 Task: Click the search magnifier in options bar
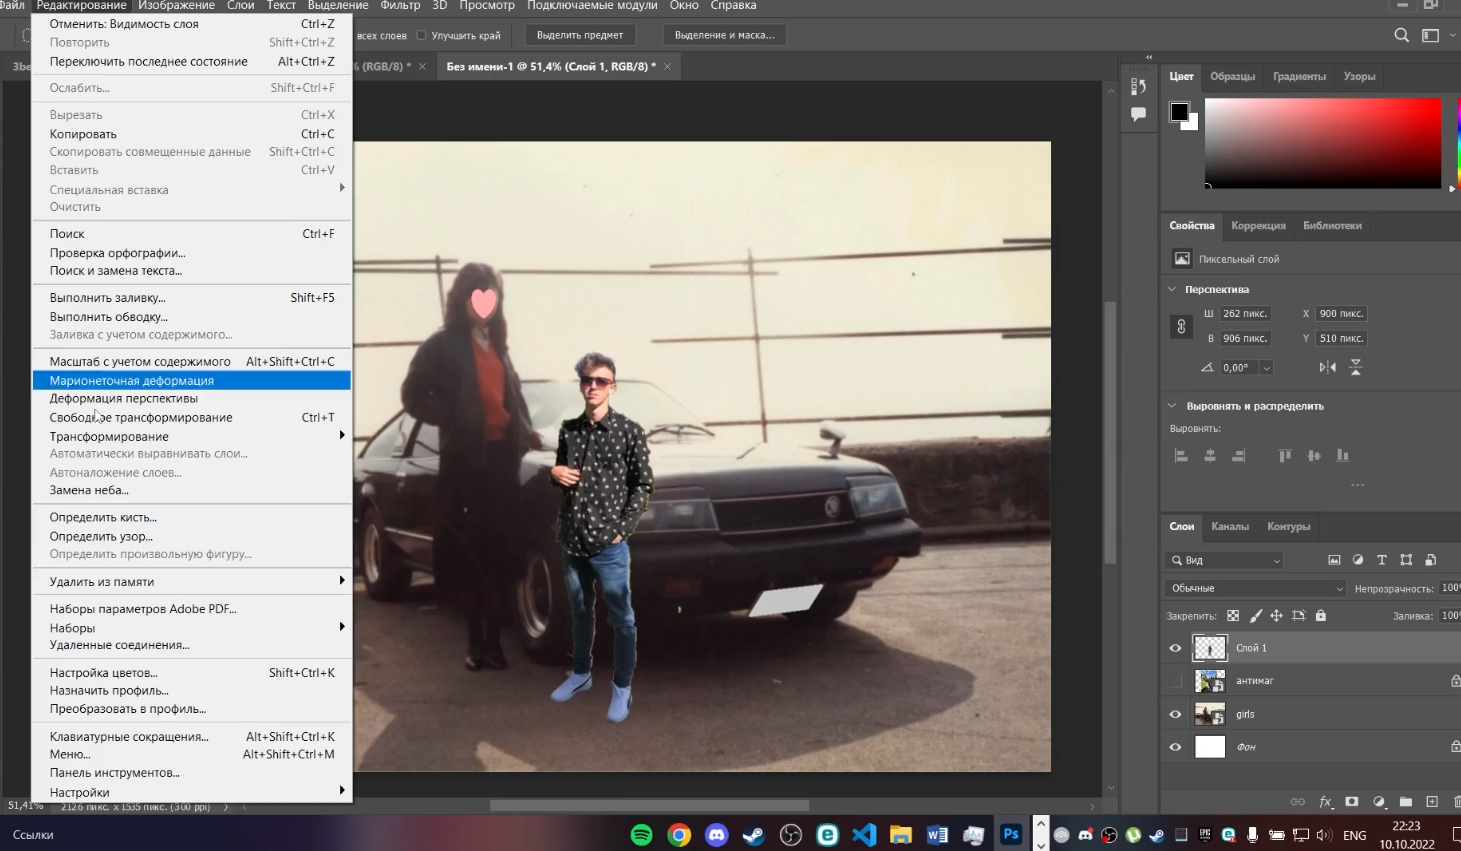click(x=1402, y=35)
